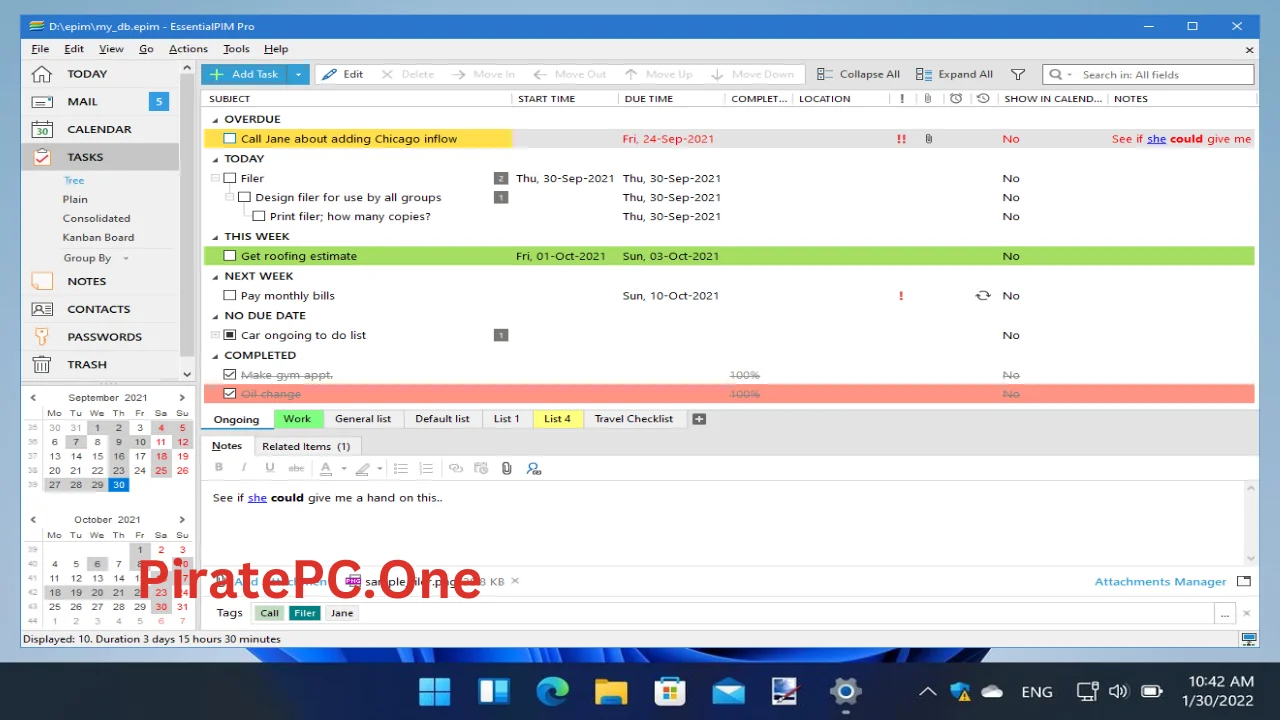The image size is (1280, 720).
Task: Click the Underline formatting icon
Action: tap(269, 468)
